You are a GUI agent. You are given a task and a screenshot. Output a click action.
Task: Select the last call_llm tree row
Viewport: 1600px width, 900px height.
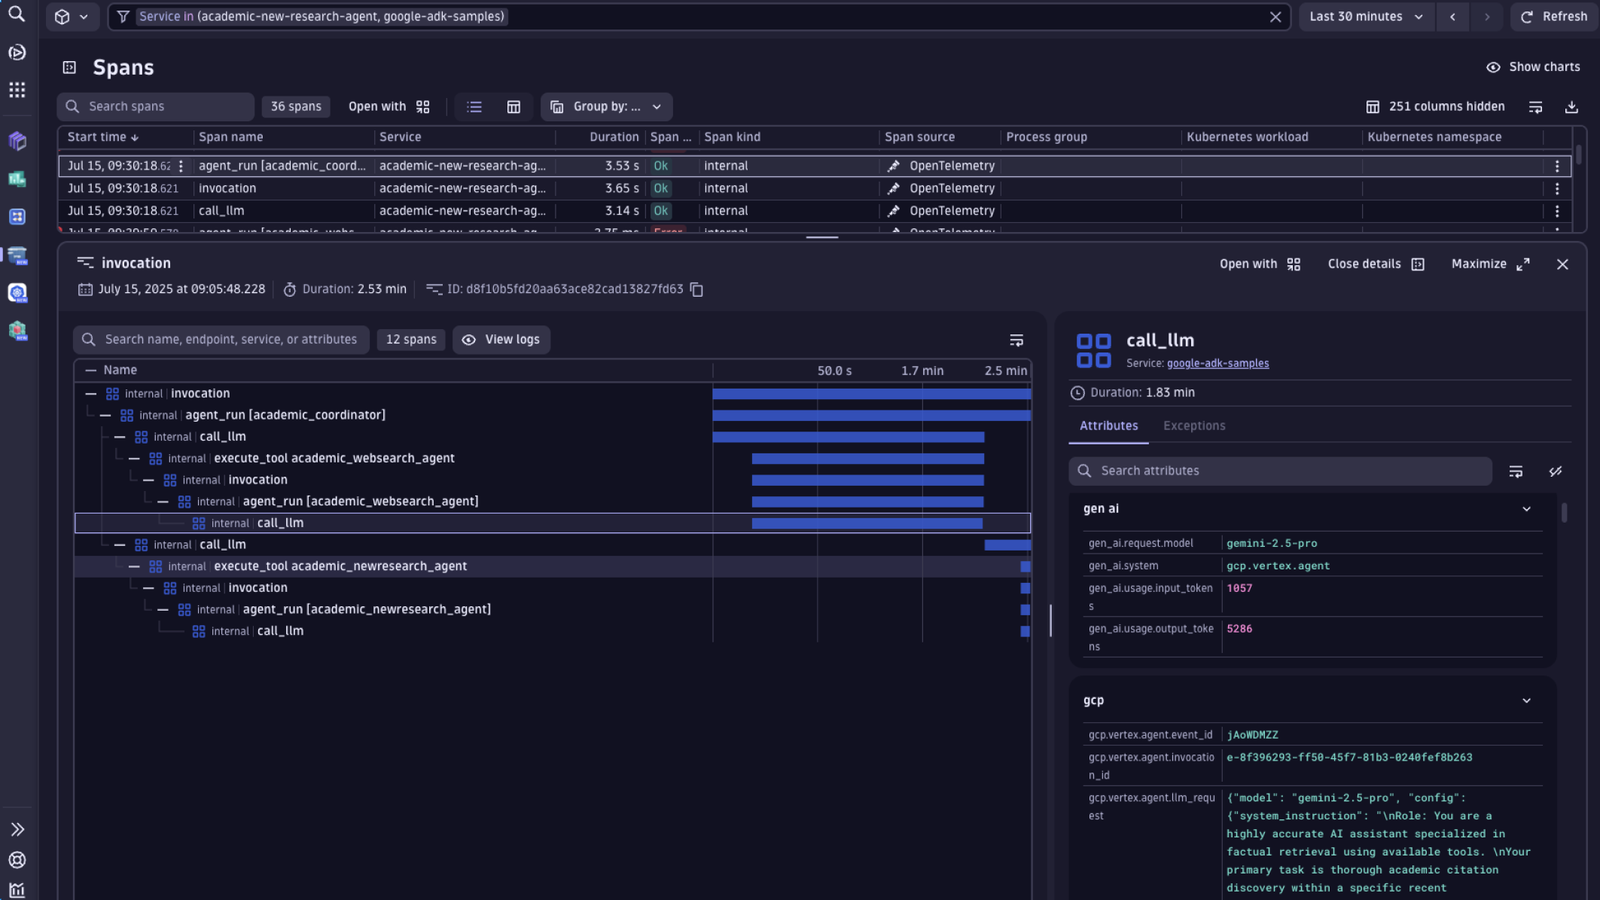[553, 631]
